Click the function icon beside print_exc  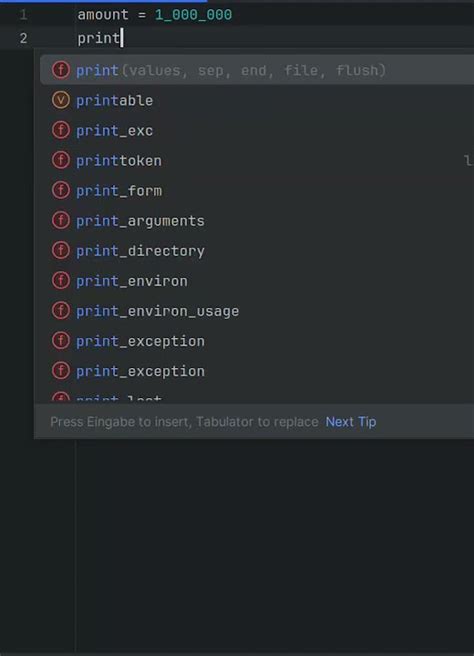[x=61, y=130]
